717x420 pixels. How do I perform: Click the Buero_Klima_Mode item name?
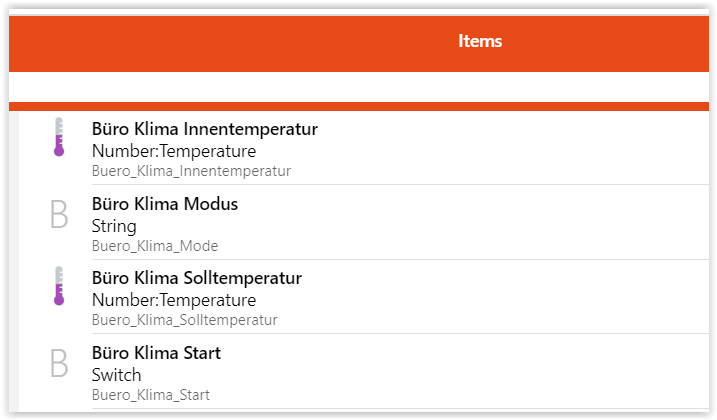[x=155, y=246]
